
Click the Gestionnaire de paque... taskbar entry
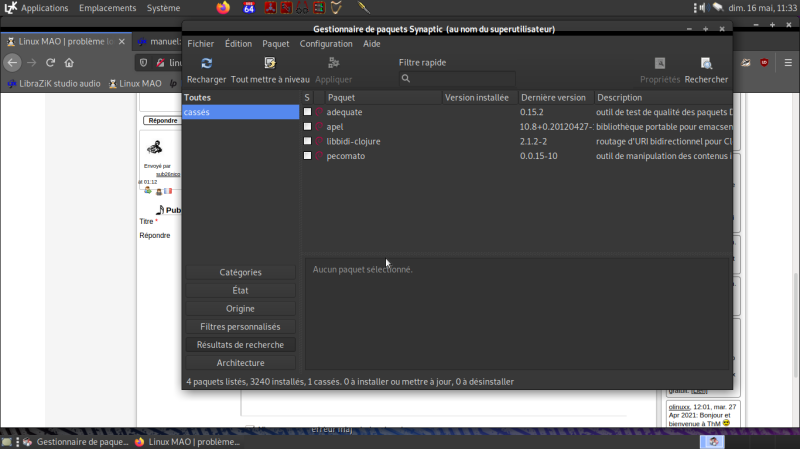76,442
